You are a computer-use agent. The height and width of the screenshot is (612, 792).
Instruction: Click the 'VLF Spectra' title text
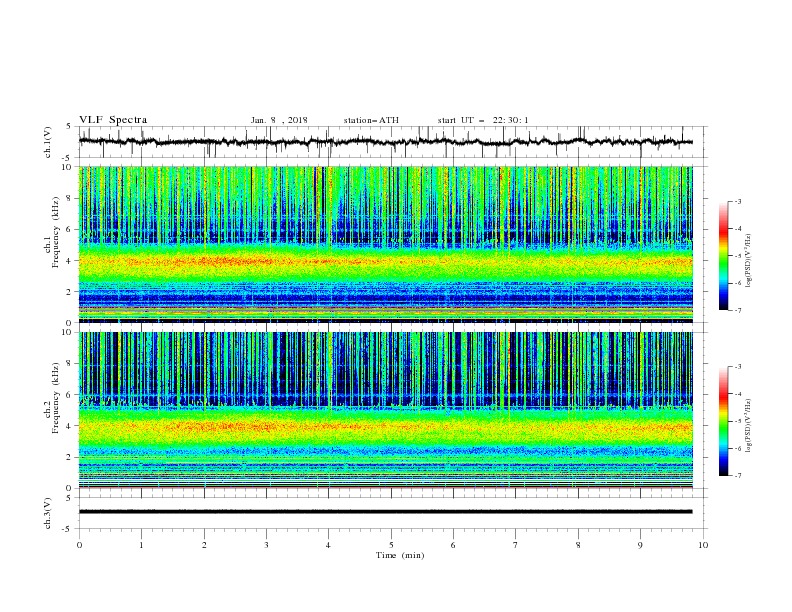[x=113, y=120]
